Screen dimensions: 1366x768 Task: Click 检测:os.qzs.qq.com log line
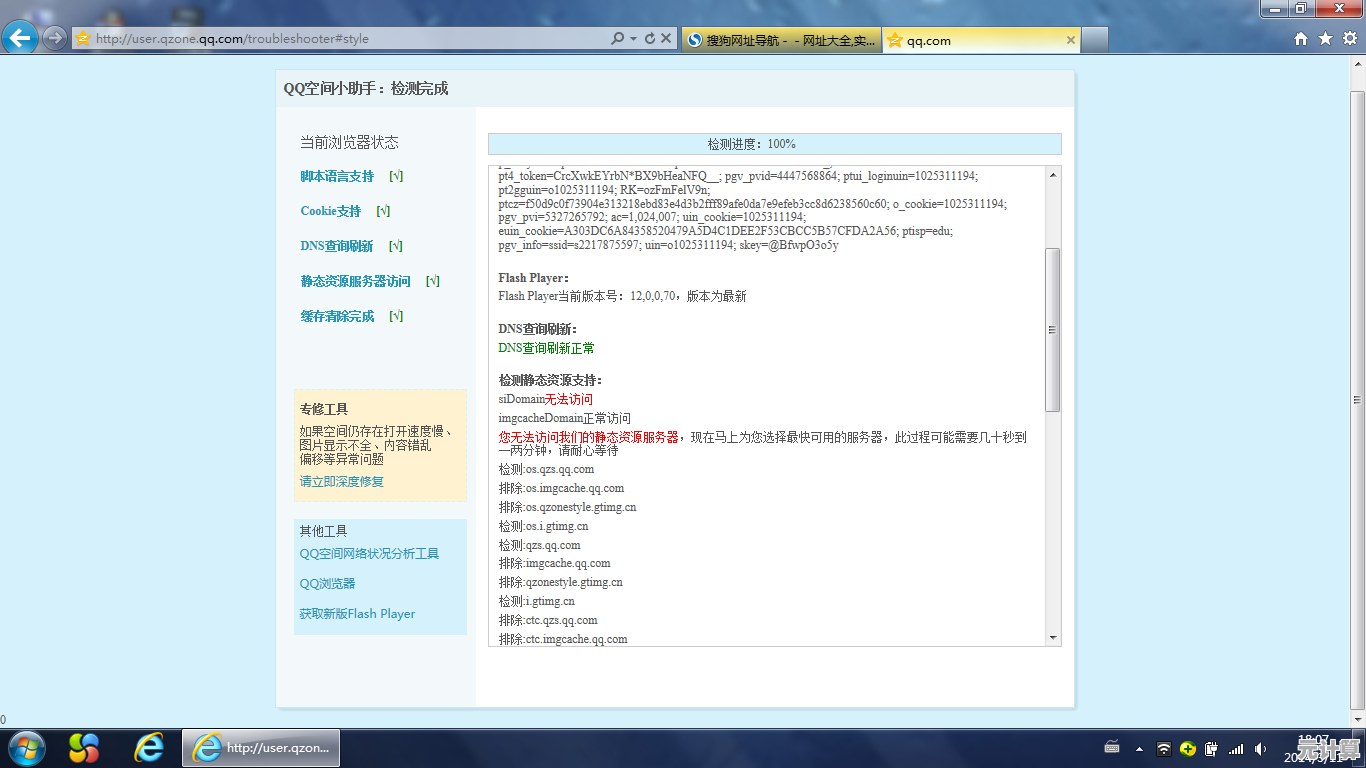pos(546,469)
